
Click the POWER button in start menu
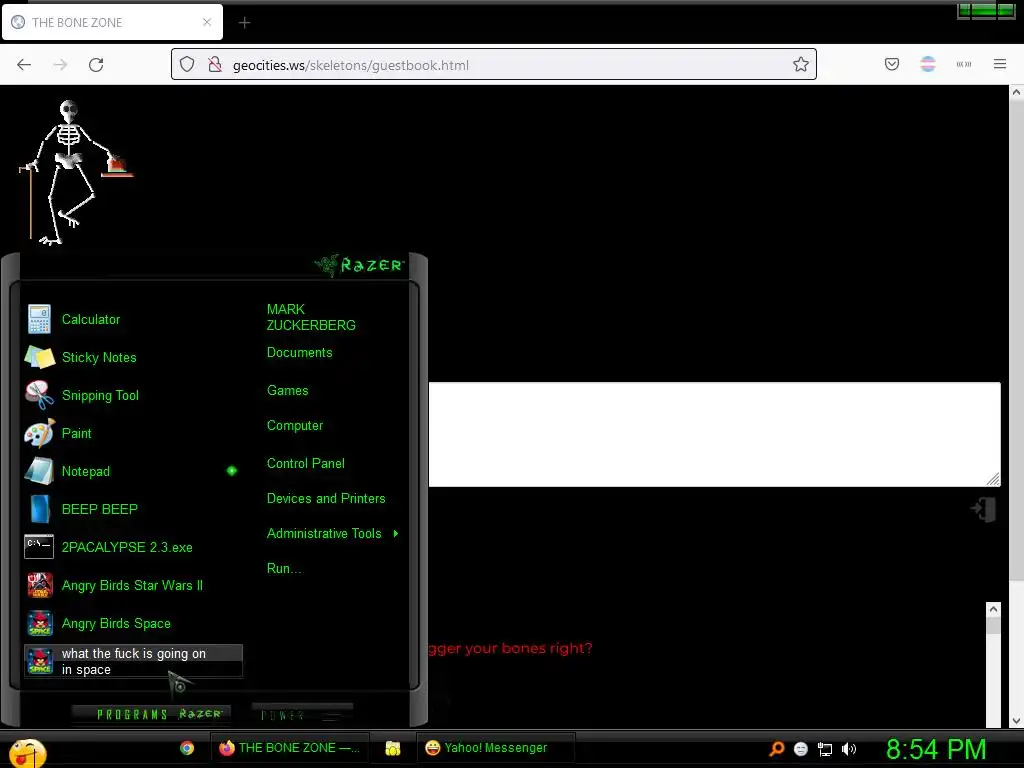click(x=302, y=714)
